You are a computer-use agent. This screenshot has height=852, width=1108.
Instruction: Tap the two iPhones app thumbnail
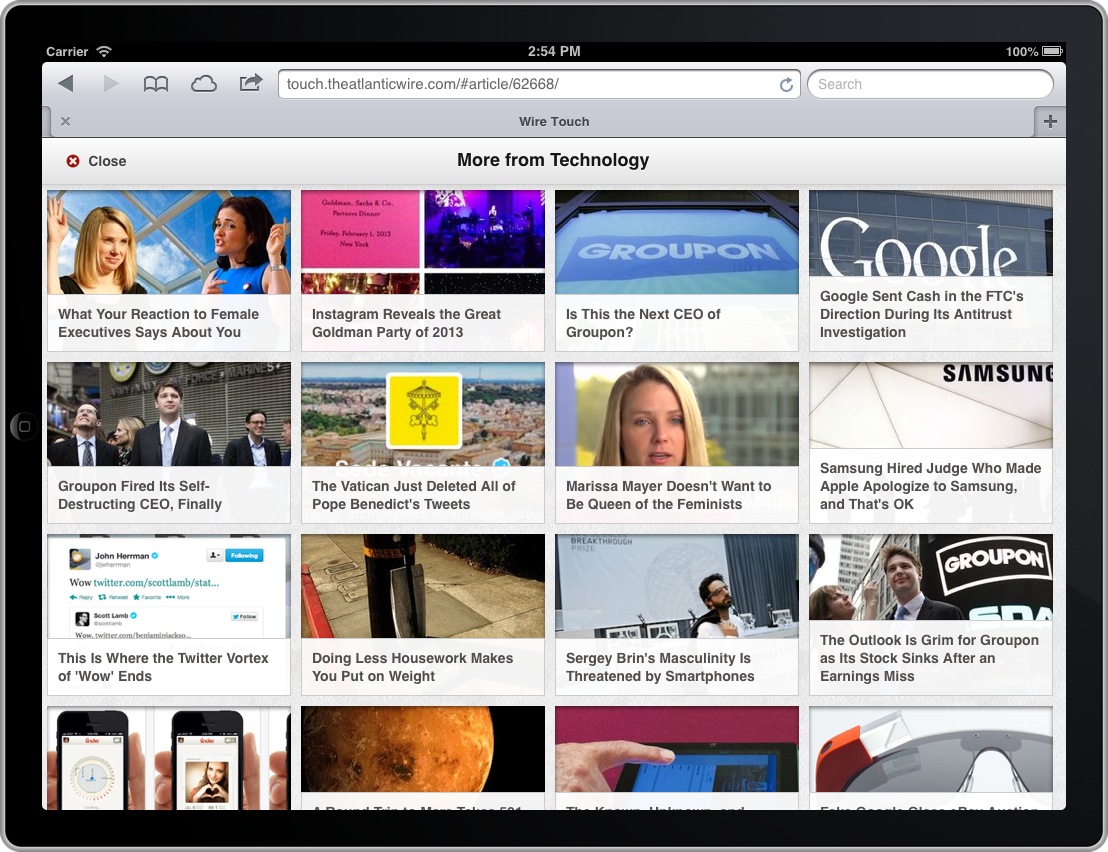[169, 758]
